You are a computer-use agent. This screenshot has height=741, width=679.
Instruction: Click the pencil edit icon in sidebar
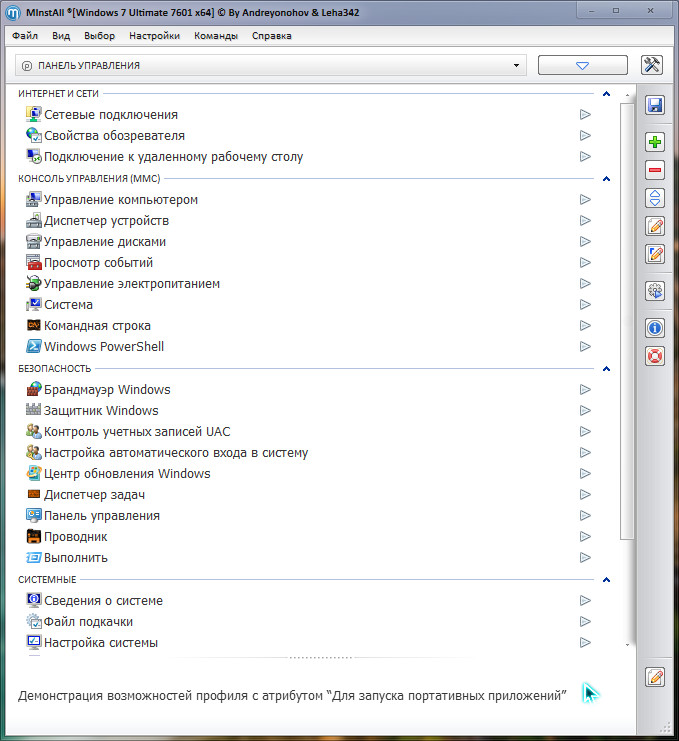pyautogui.click(x=655, y=226)
